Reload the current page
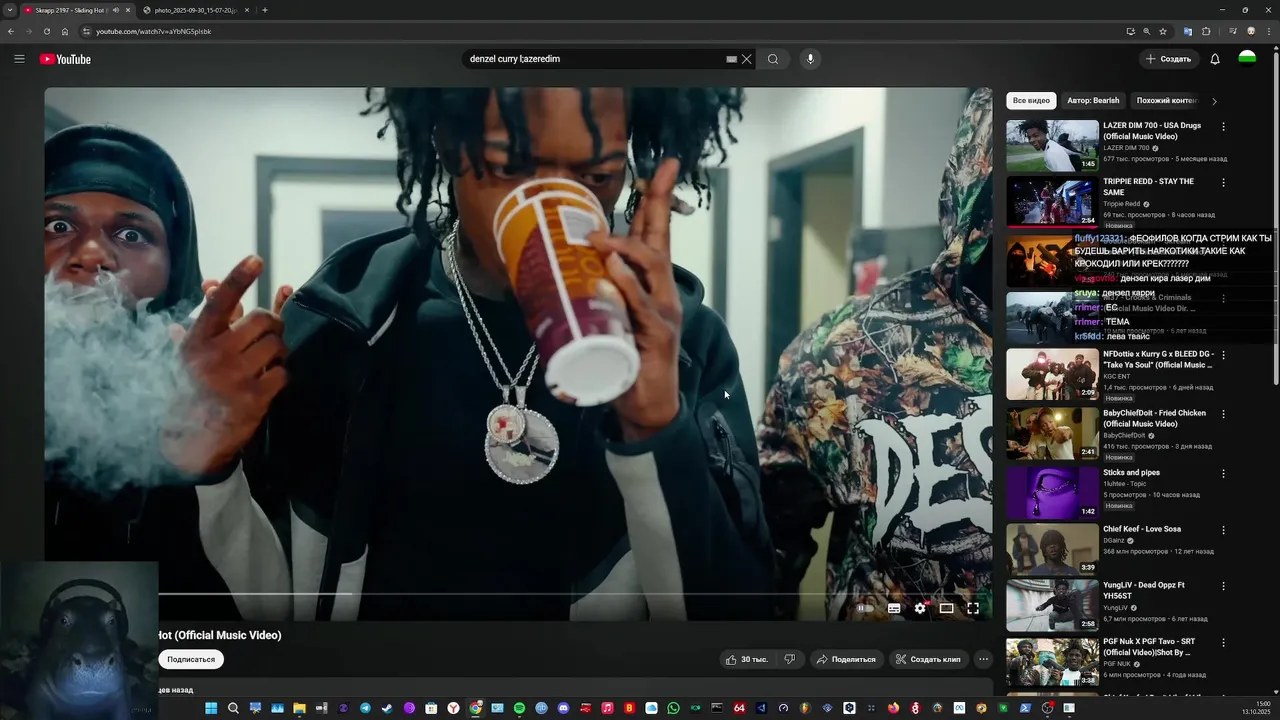The width and height of the screenshot is (1280, 720). coord(46,31)
